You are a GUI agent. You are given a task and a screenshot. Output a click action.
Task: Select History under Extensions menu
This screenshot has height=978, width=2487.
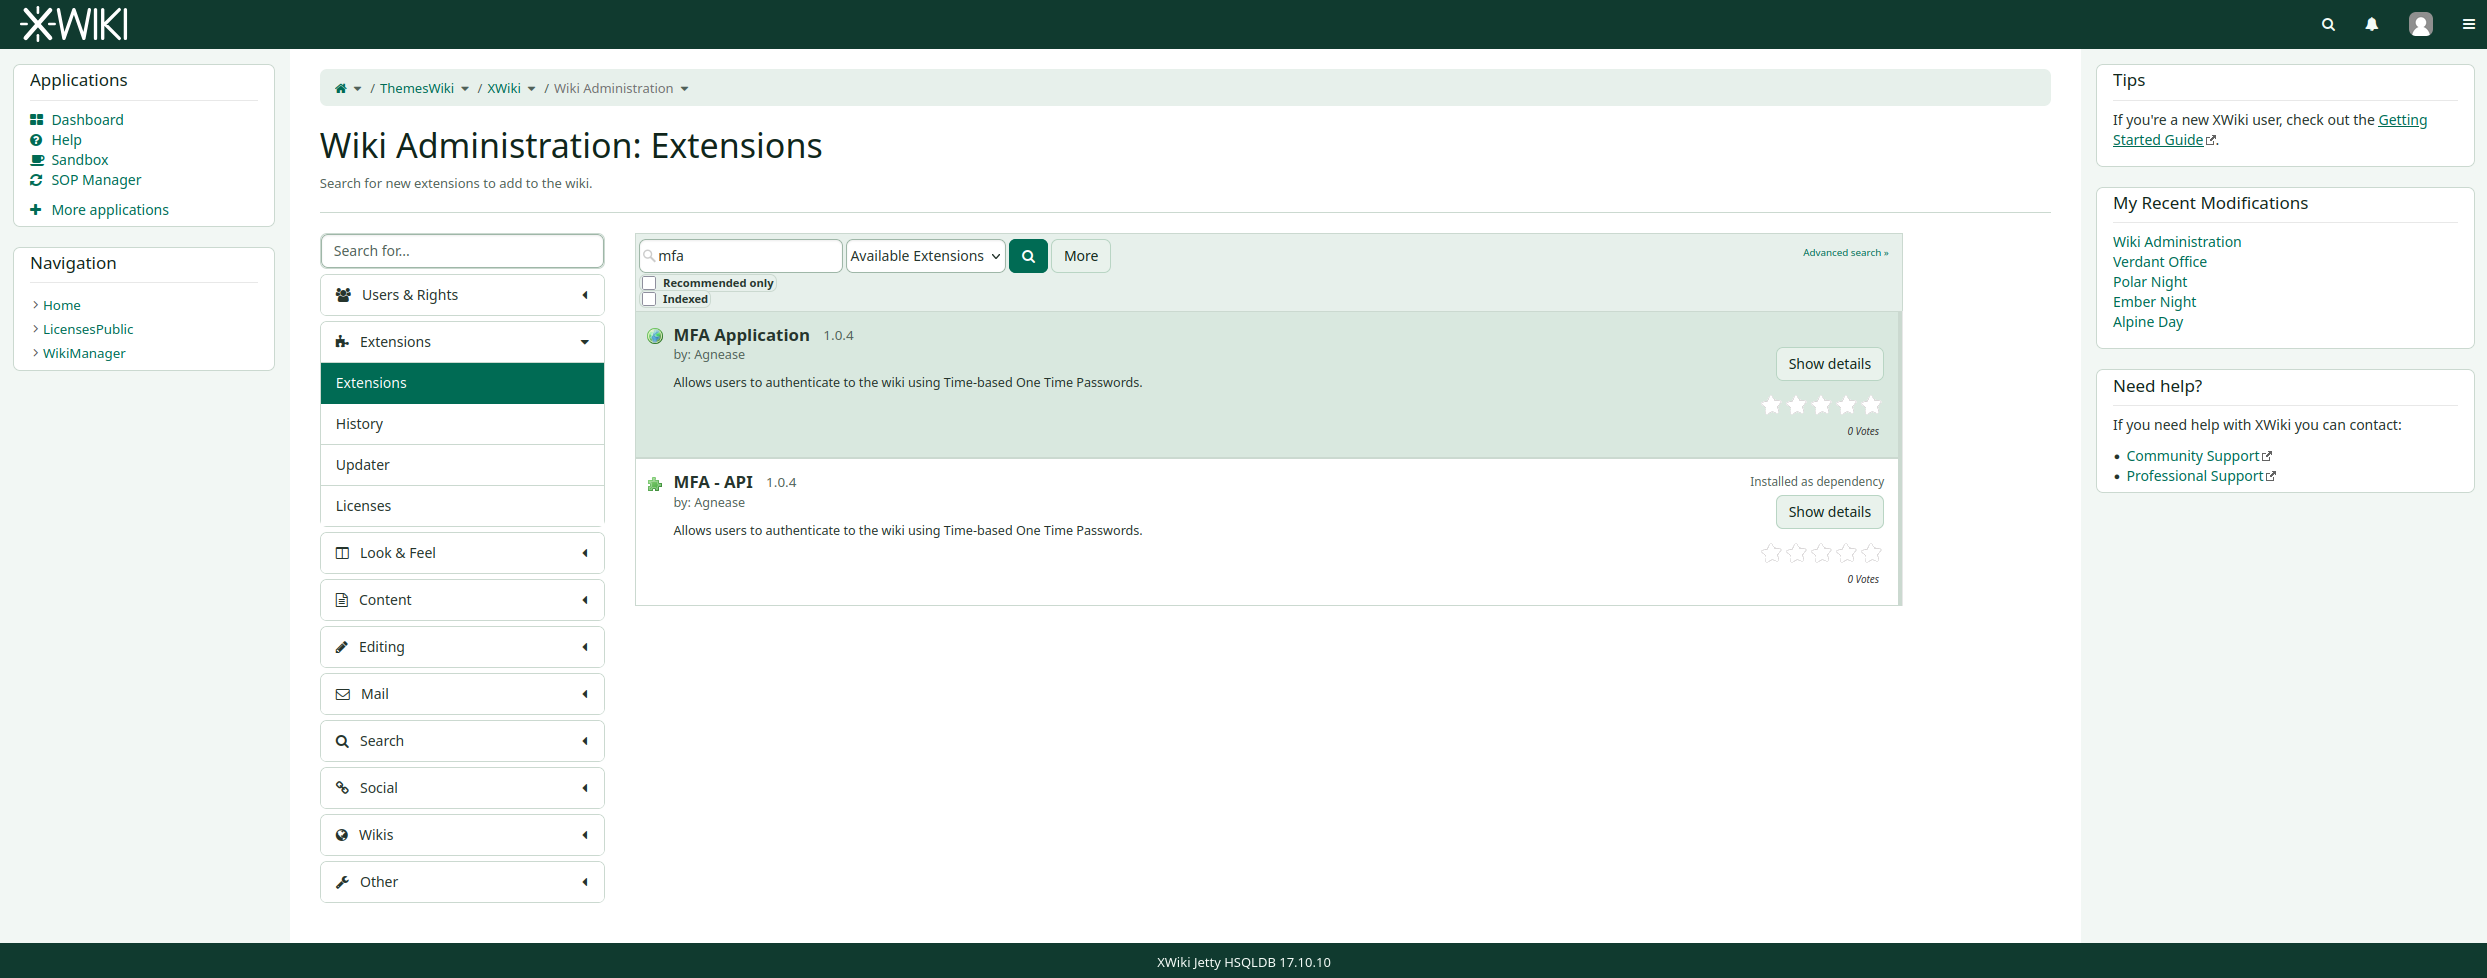[462, 424]
